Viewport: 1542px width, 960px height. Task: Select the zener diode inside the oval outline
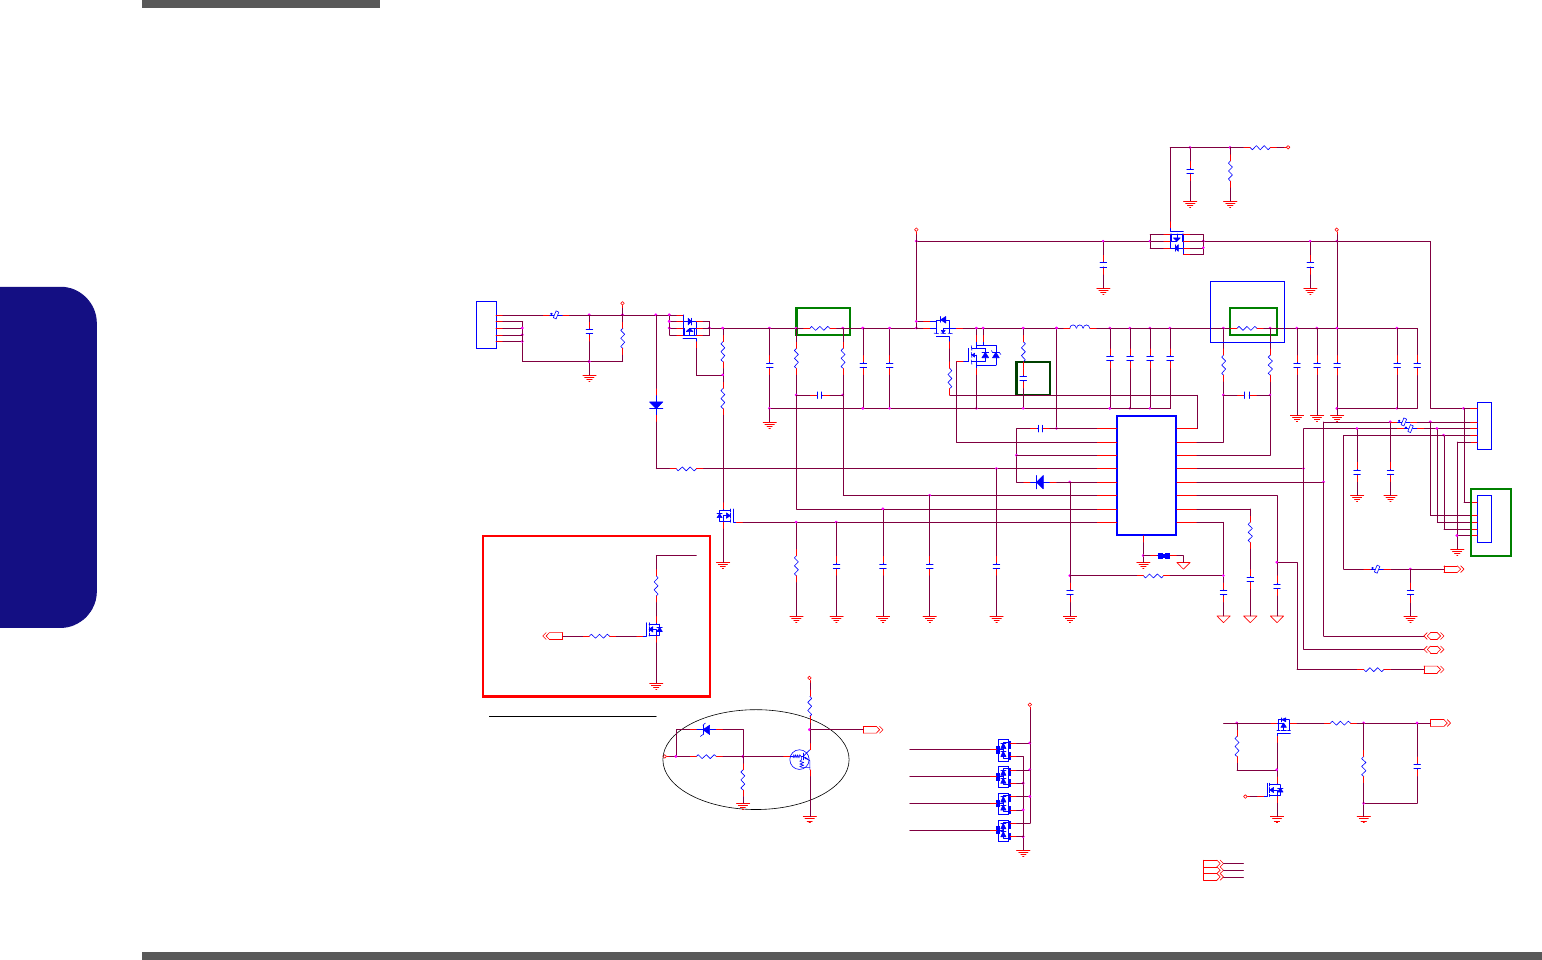tap(706, 728)
